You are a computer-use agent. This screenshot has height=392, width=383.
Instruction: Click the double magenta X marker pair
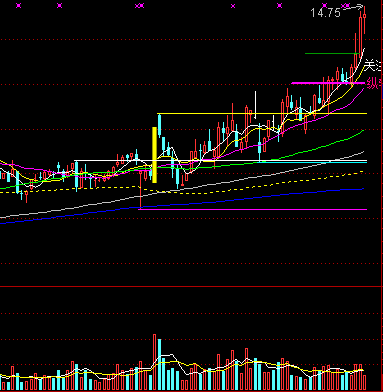(x=139, y=6)
